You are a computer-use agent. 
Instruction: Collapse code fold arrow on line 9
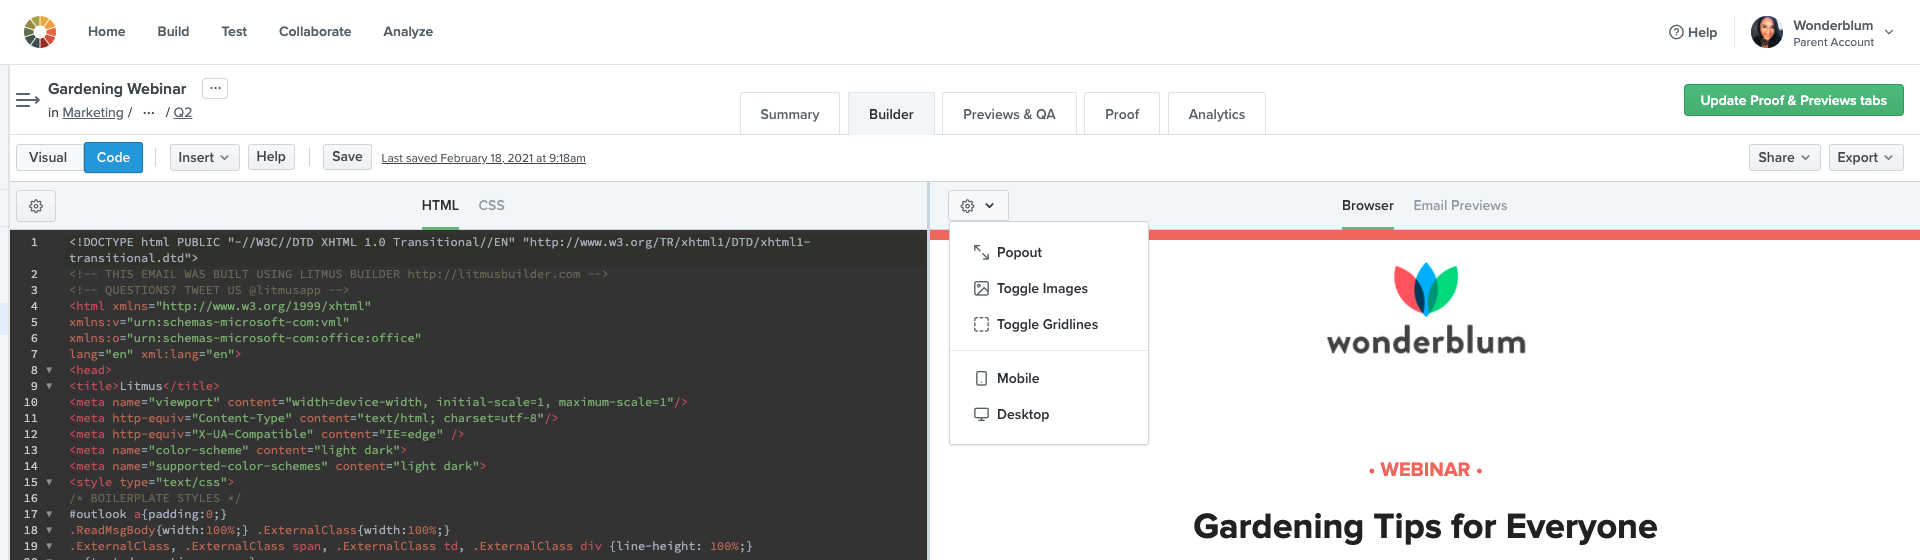point(49,386)
